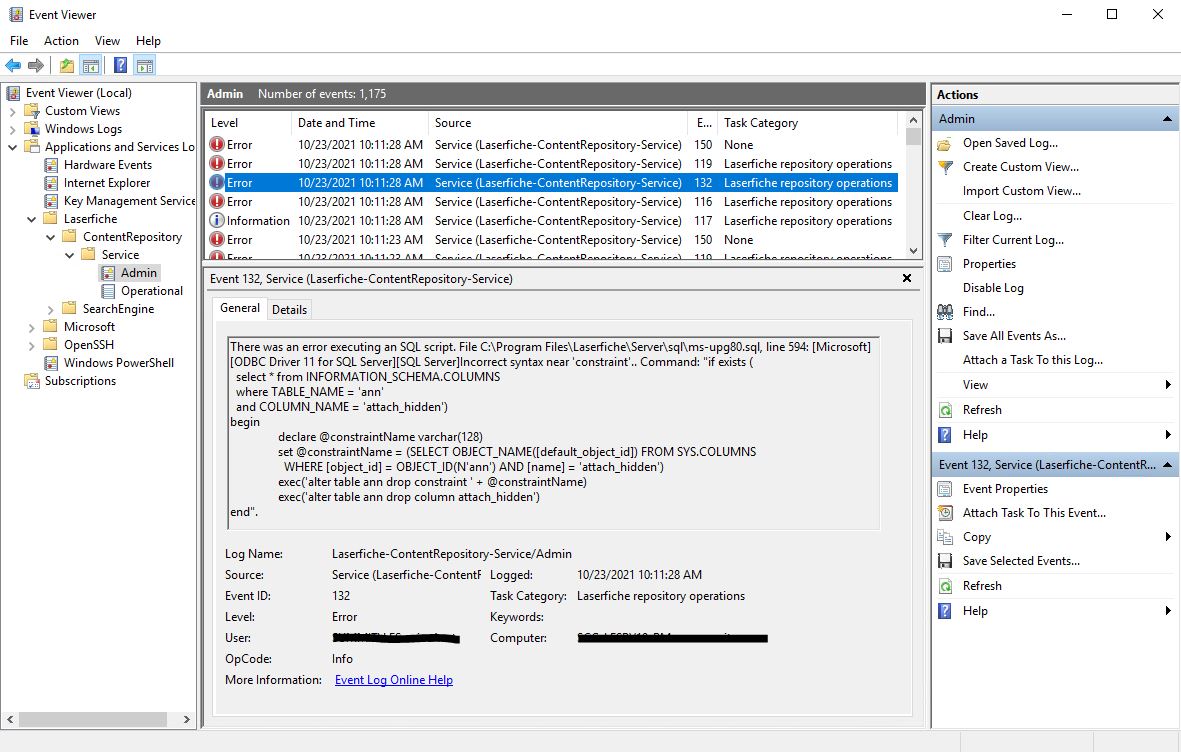Click the Event Properties icon
1181x752 pixels.
(x=944, y=489)
